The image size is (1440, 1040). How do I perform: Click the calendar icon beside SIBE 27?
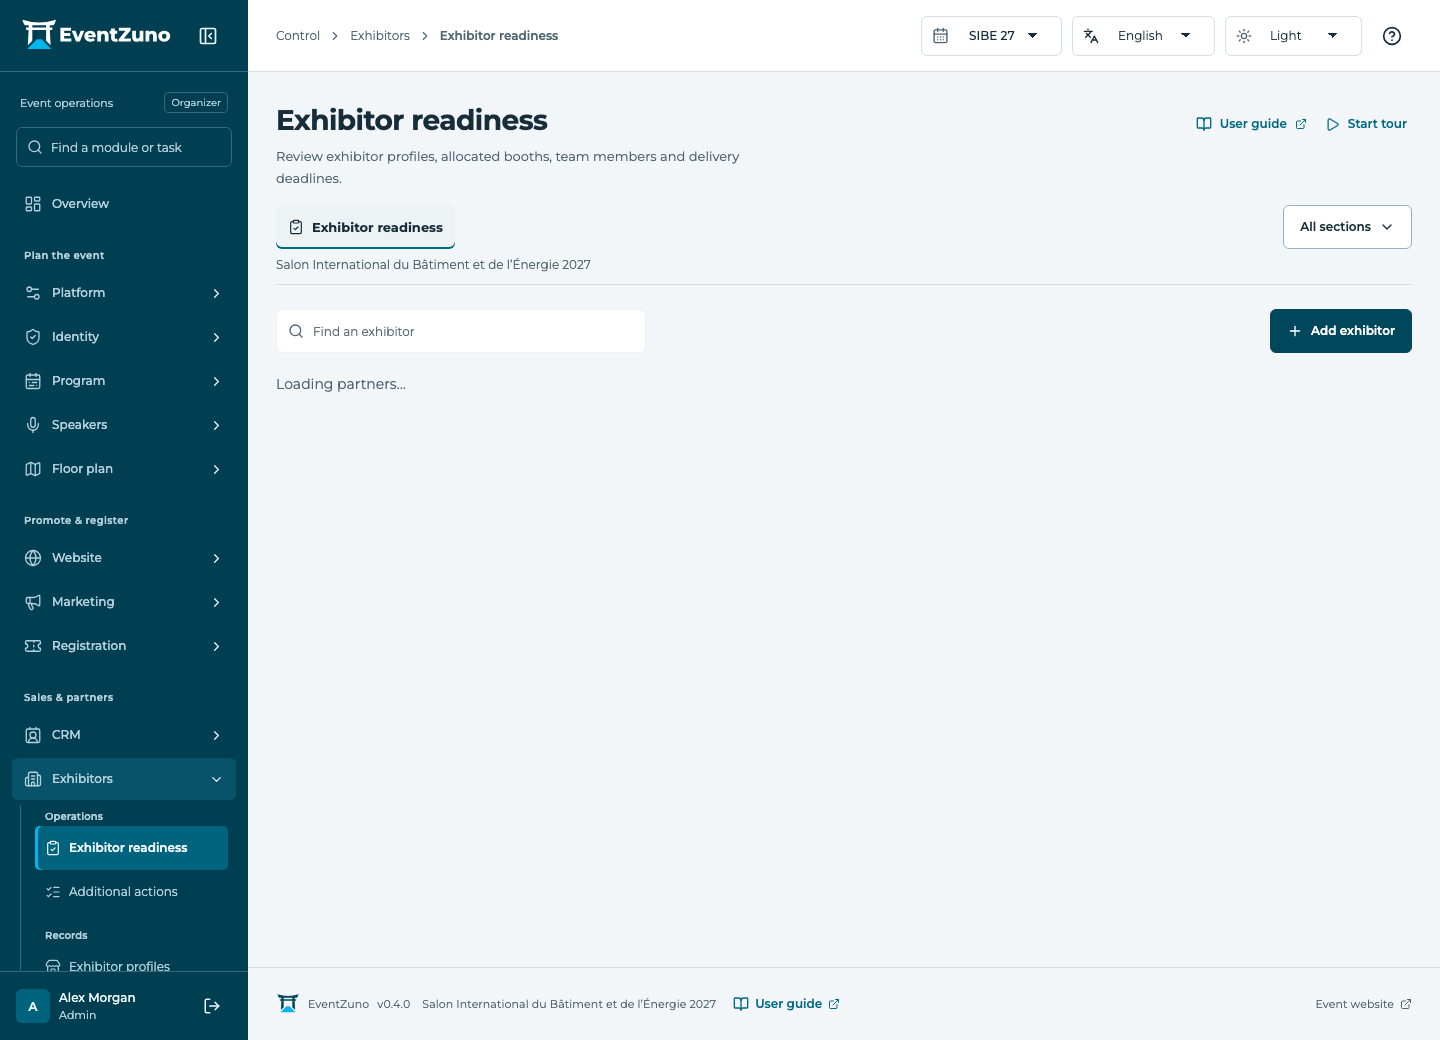coord(941,36)
